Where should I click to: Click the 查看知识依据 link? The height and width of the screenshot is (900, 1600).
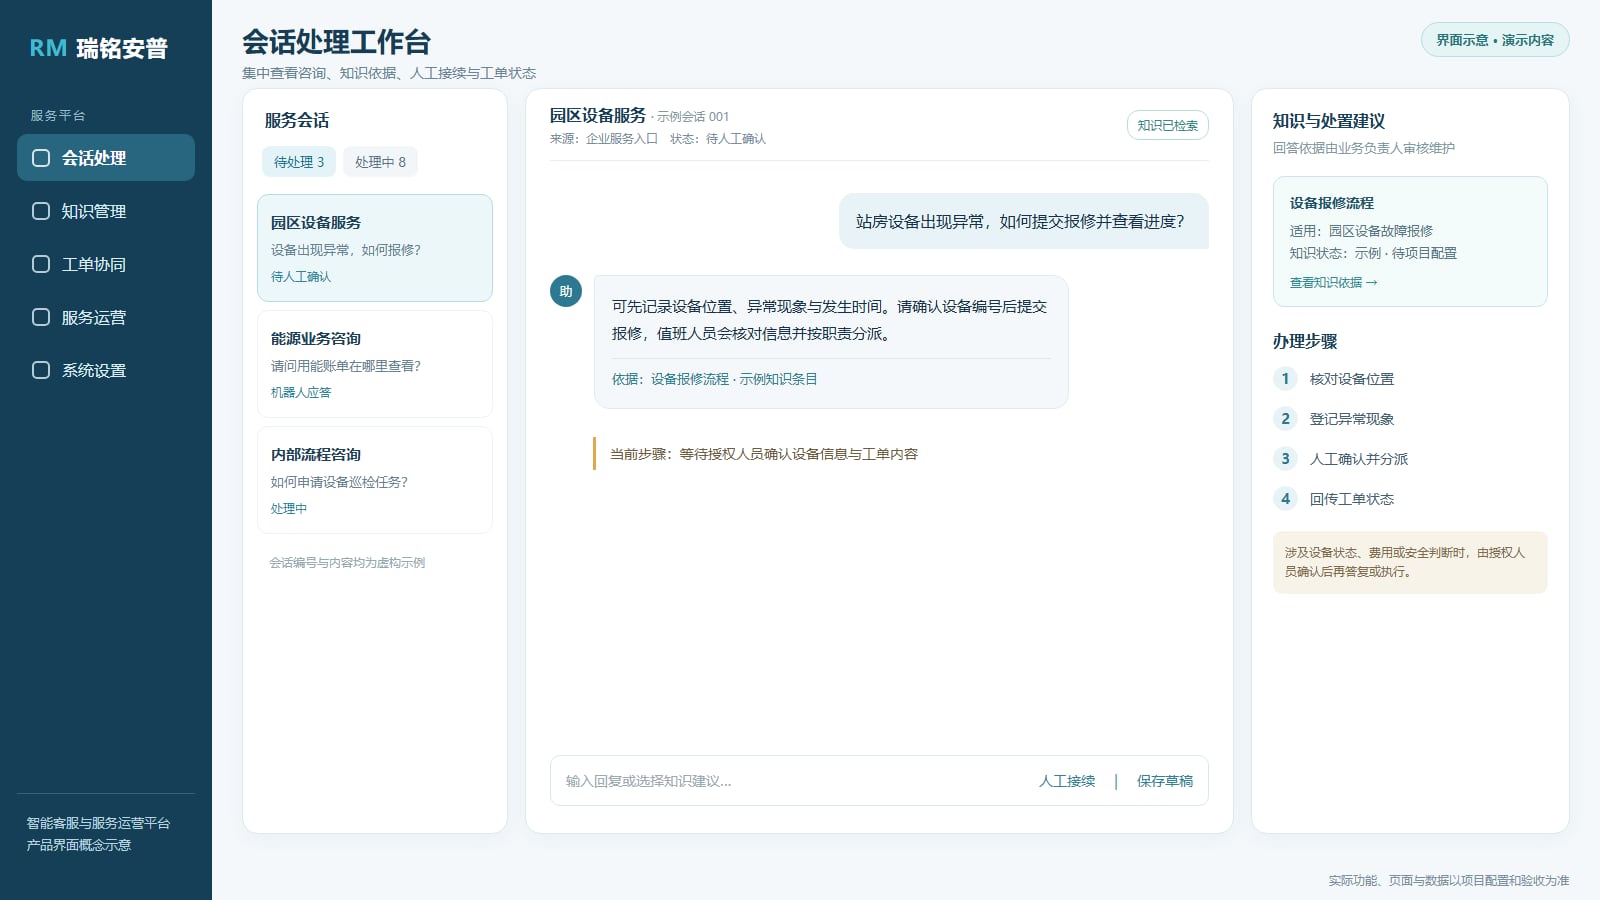pyautogui.click(x=1333, y=283)
